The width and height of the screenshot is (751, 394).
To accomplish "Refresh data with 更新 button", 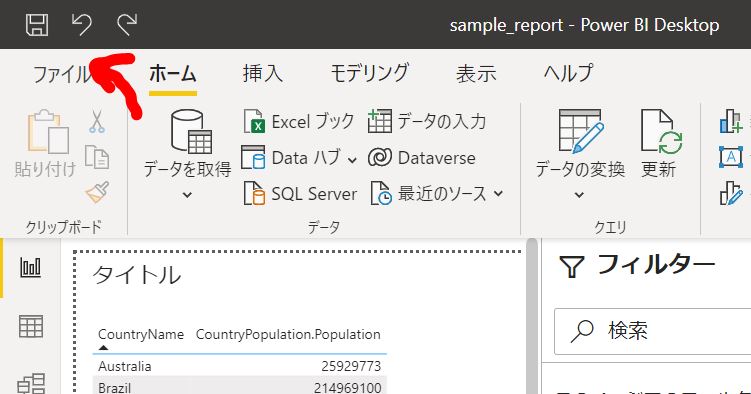I will pos(660,144).
